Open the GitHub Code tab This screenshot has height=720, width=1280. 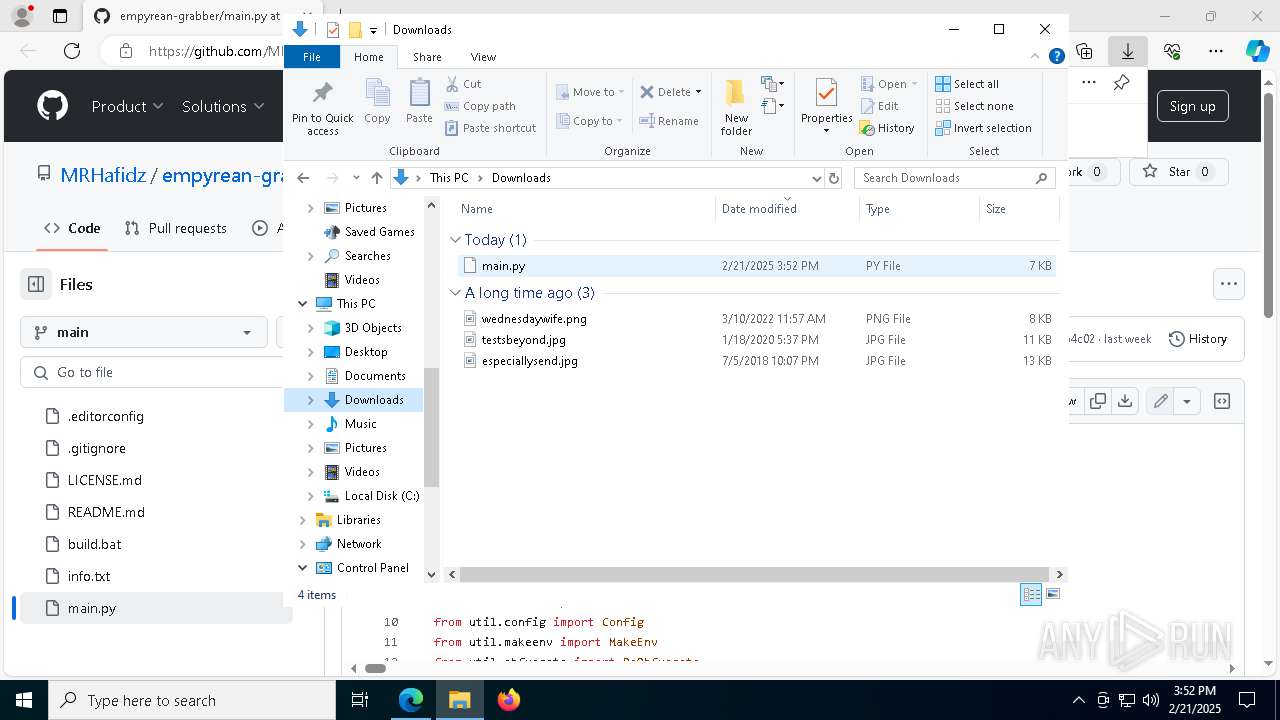[72, 228]
